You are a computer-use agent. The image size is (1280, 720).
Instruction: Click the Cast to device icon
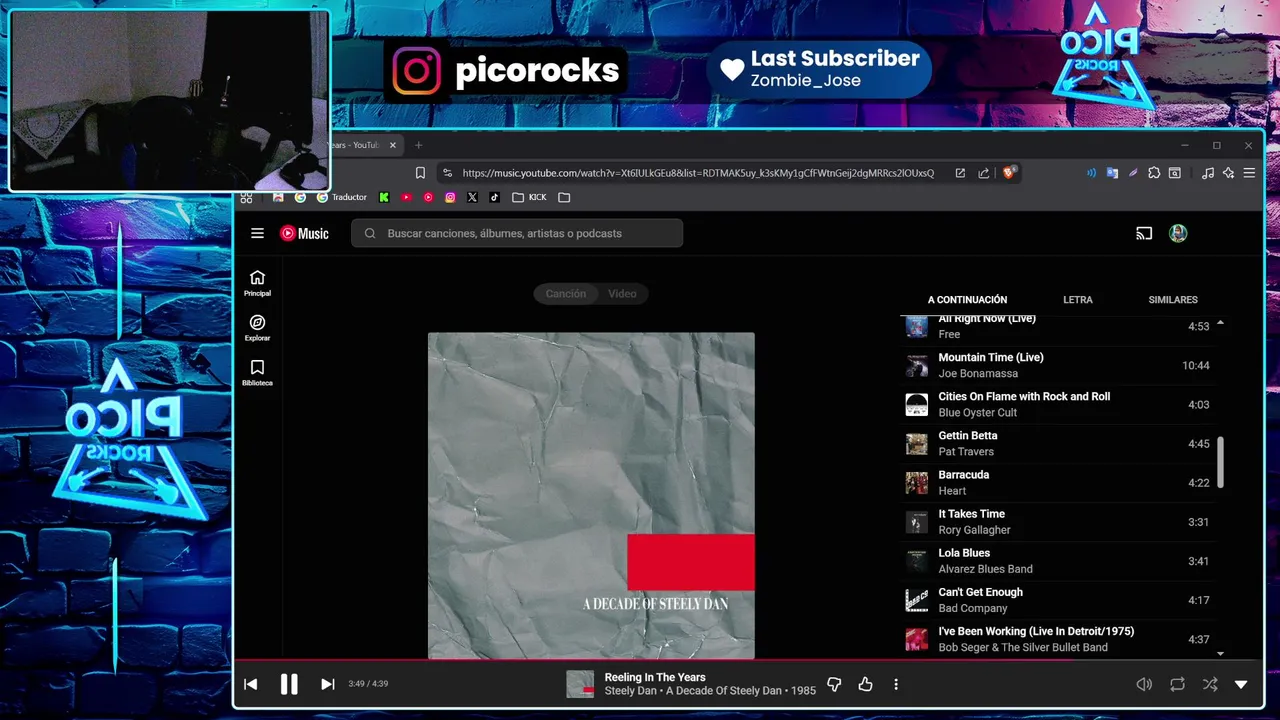[x=1144, y=233]
